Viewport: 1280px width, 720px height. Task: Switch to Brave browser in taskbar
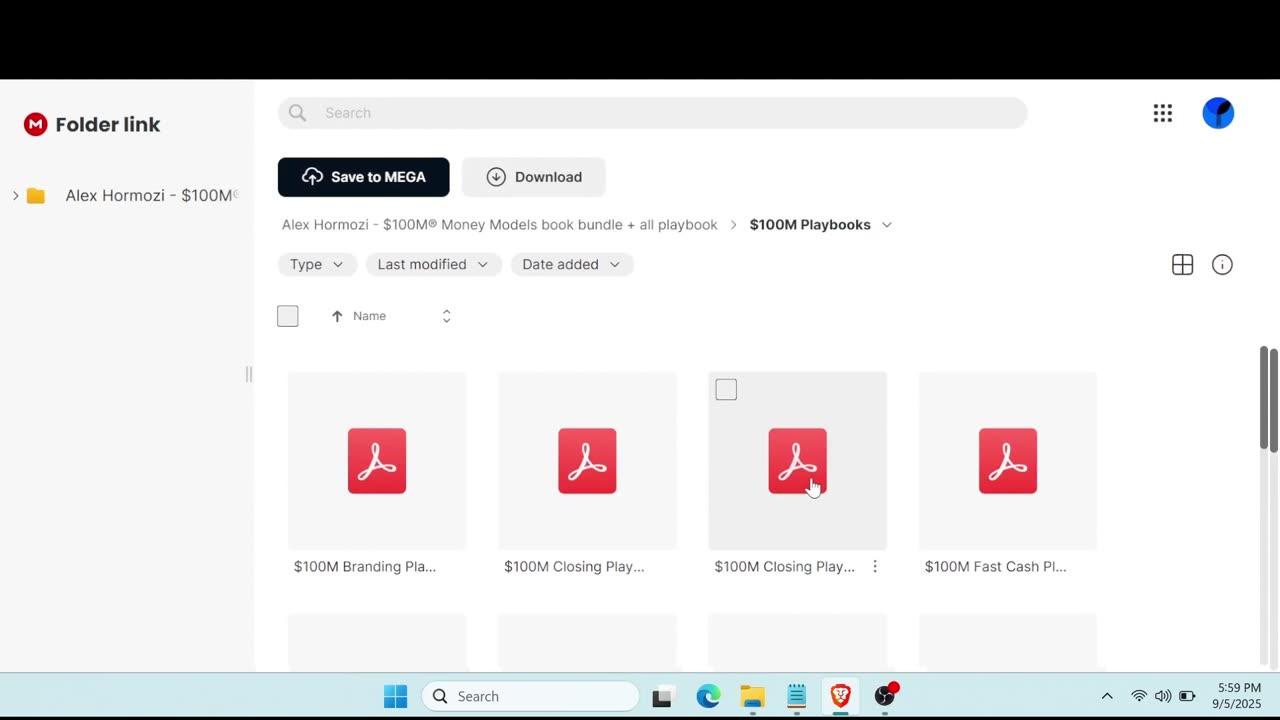pyautogui.click(x=840, y=696)
